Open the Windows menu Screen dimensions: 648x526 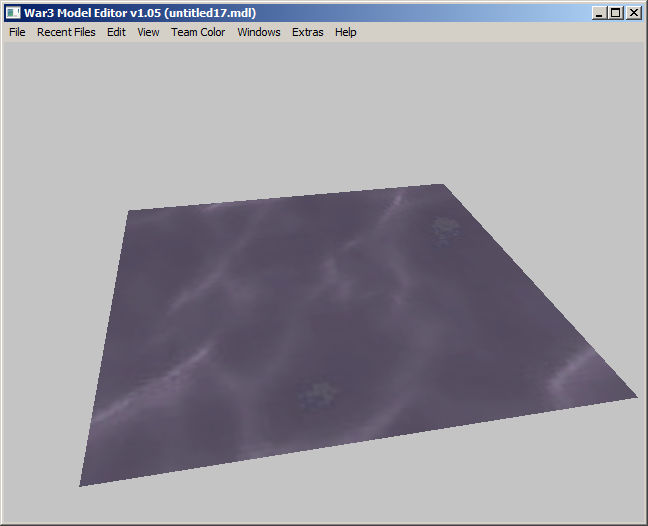tap(259, 32)
